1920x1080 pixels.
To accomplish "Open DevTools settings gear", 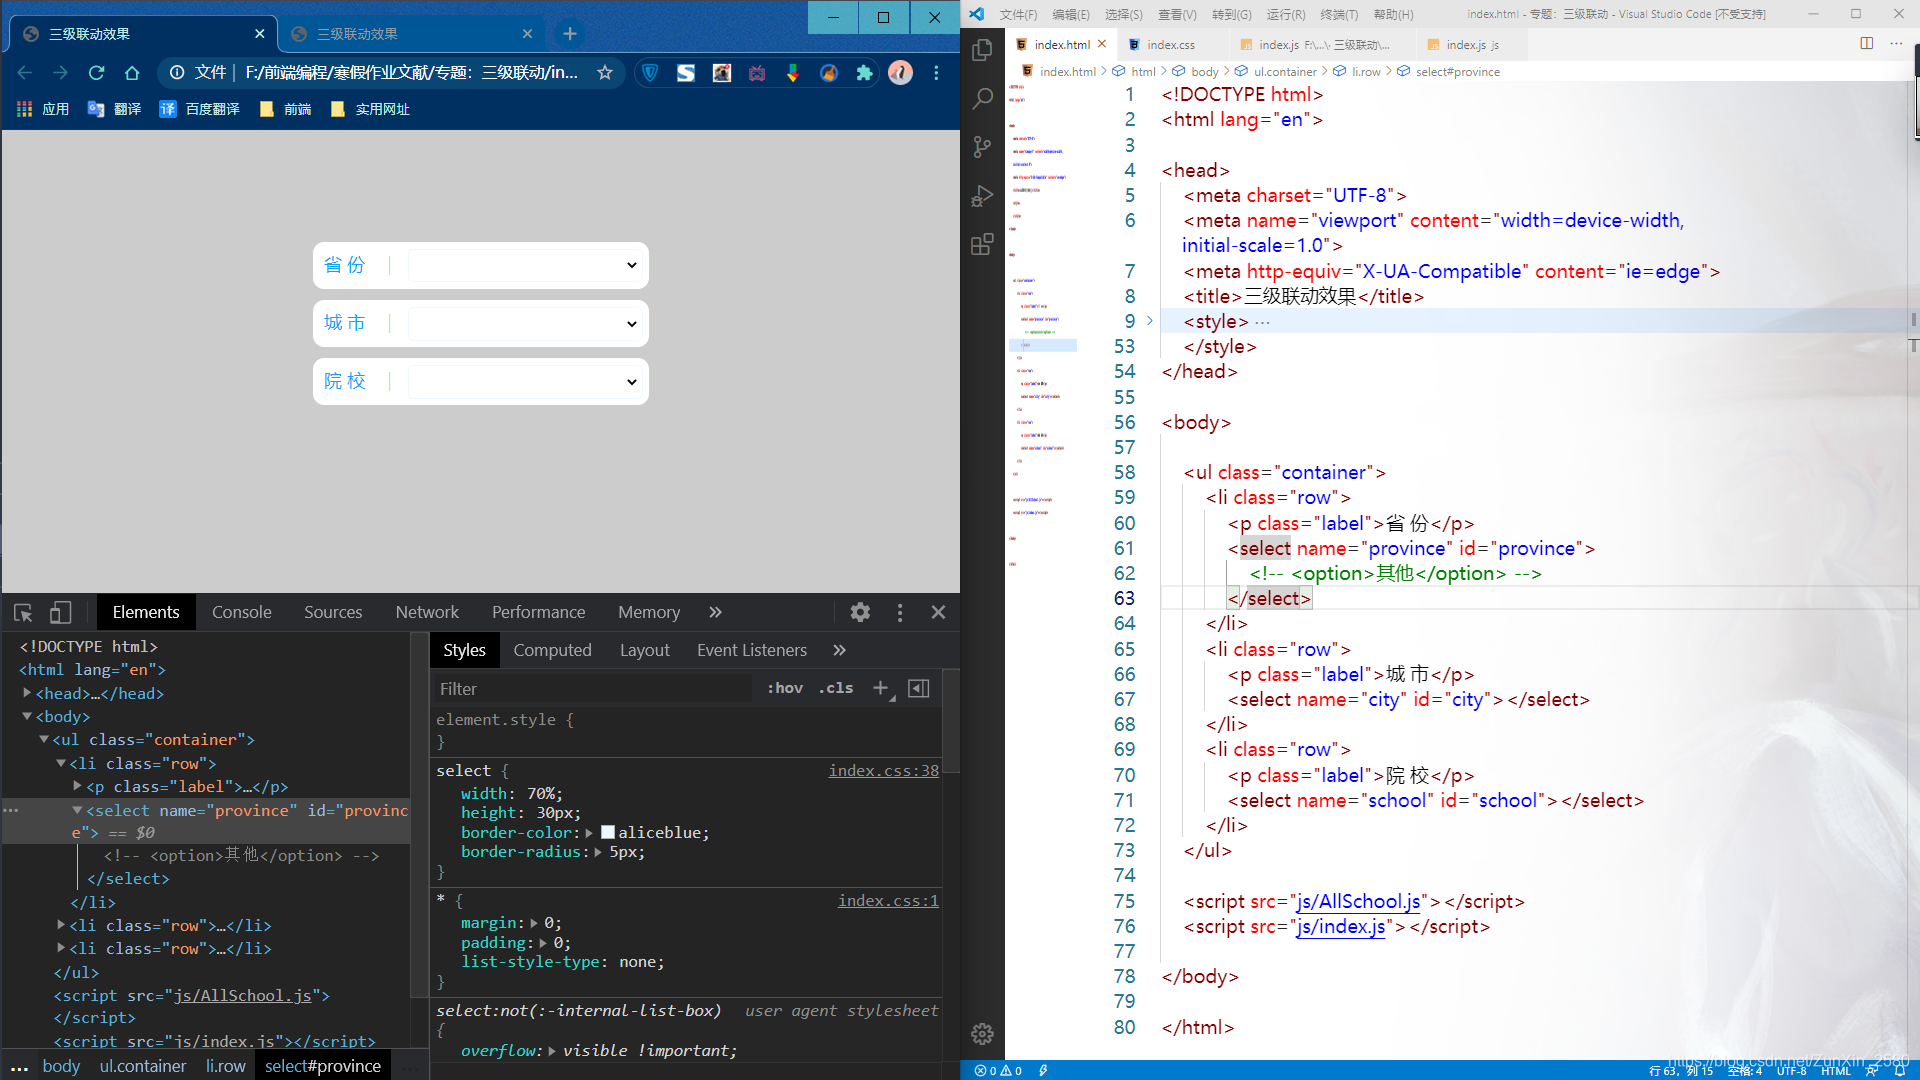I will pyautogui.click(x=859, y=612).
